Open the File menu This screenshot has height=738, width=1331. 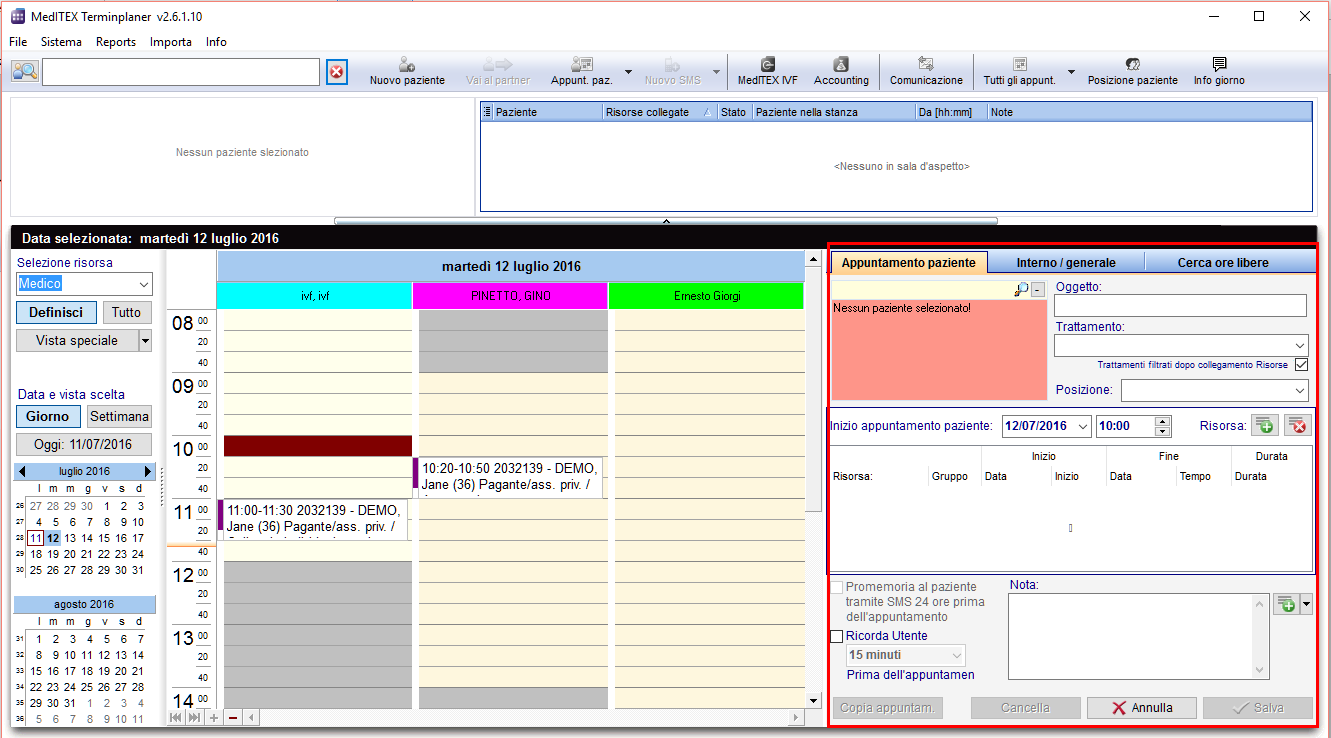coord(18,42)
